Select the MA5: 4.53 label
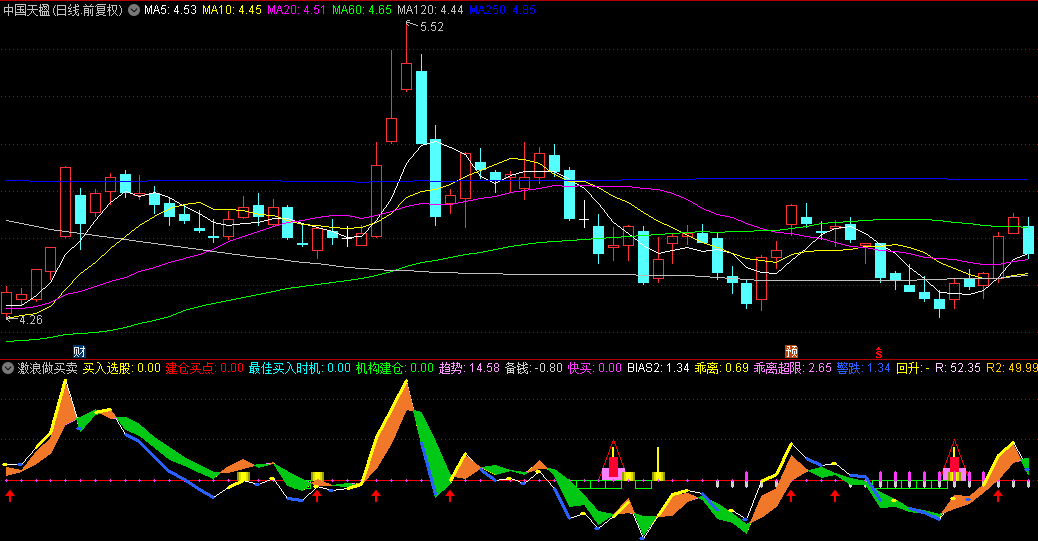The image size is (1038, 541). click(170, 10)
